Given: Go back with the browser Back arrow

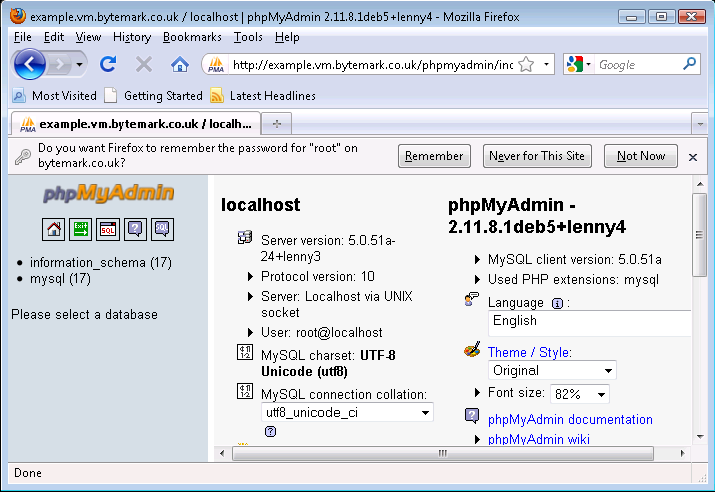Looking at the screenshot, I should [x=30, y=64].
